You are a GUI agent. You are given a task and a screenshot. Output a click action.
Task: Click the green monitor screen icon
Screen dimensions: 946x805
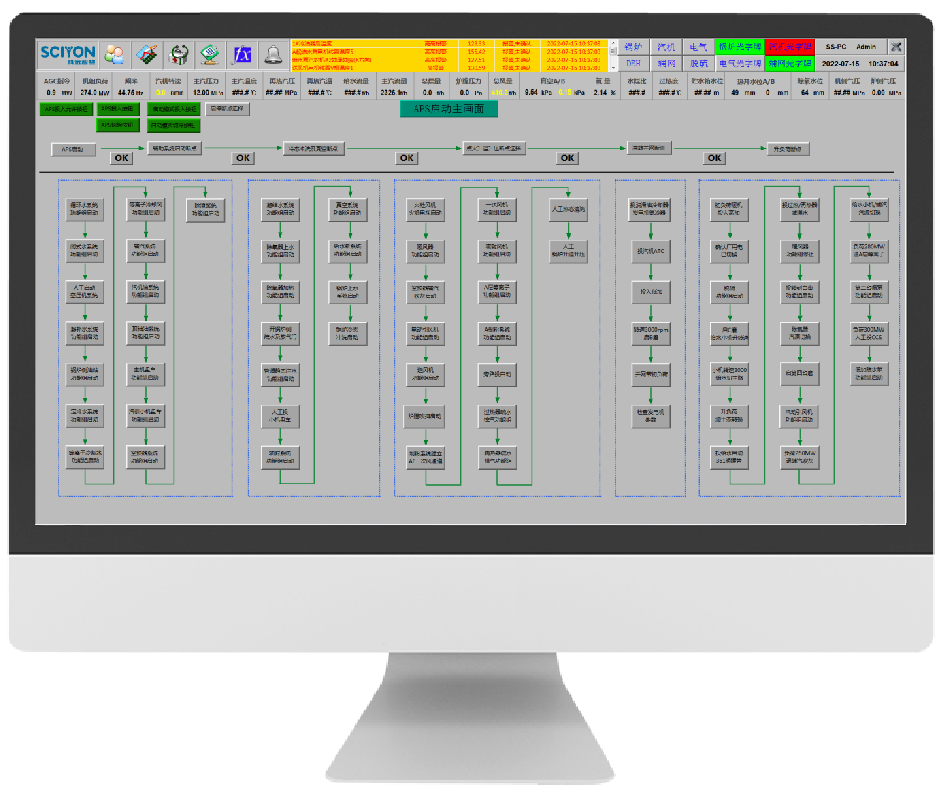(209, 54)
